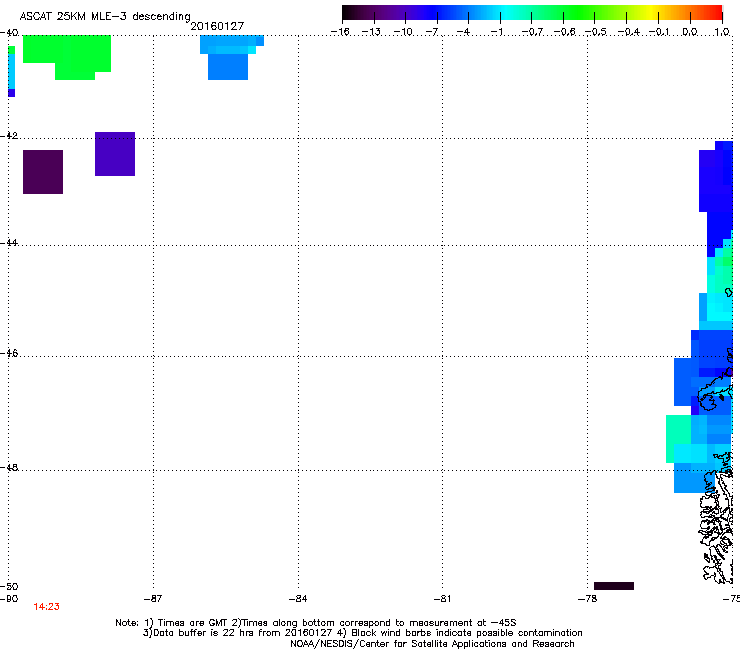The image size is (740, 650).
Task: Click the black bar near -78 longitude at -50
Action: (x=614, y=586)
